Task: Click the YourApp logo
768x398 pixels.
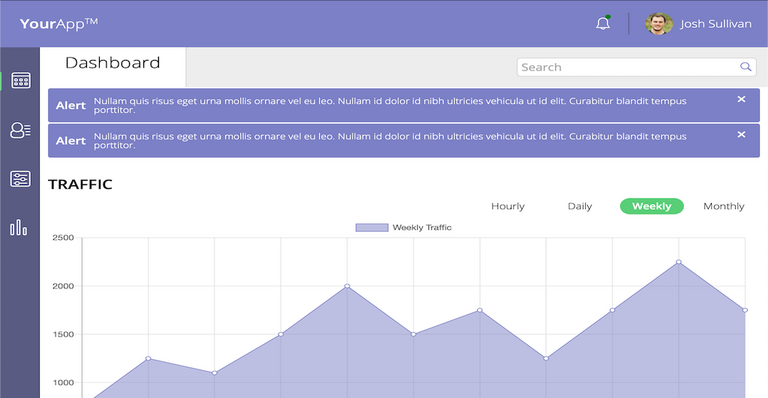Action: click(59, 23)
